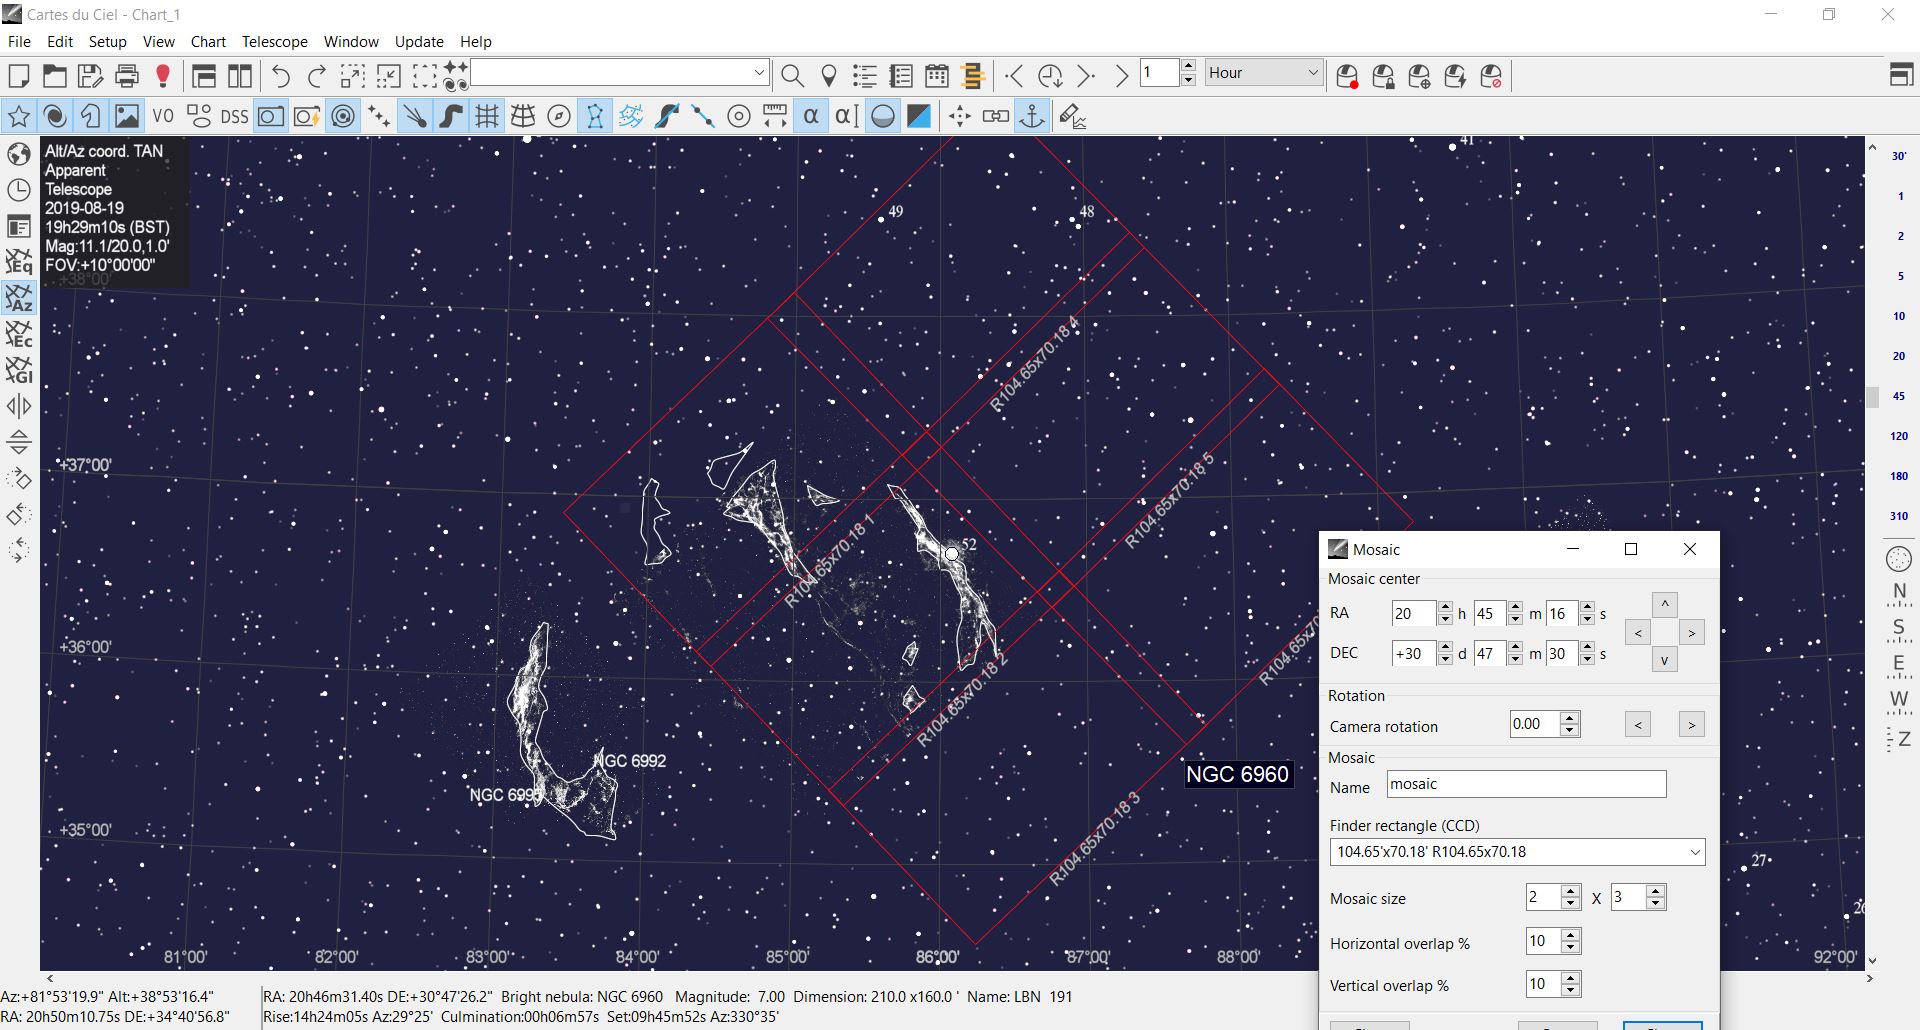
Task: Rotate camera with the Rotation < button
Action: [x=1637, y=725]
